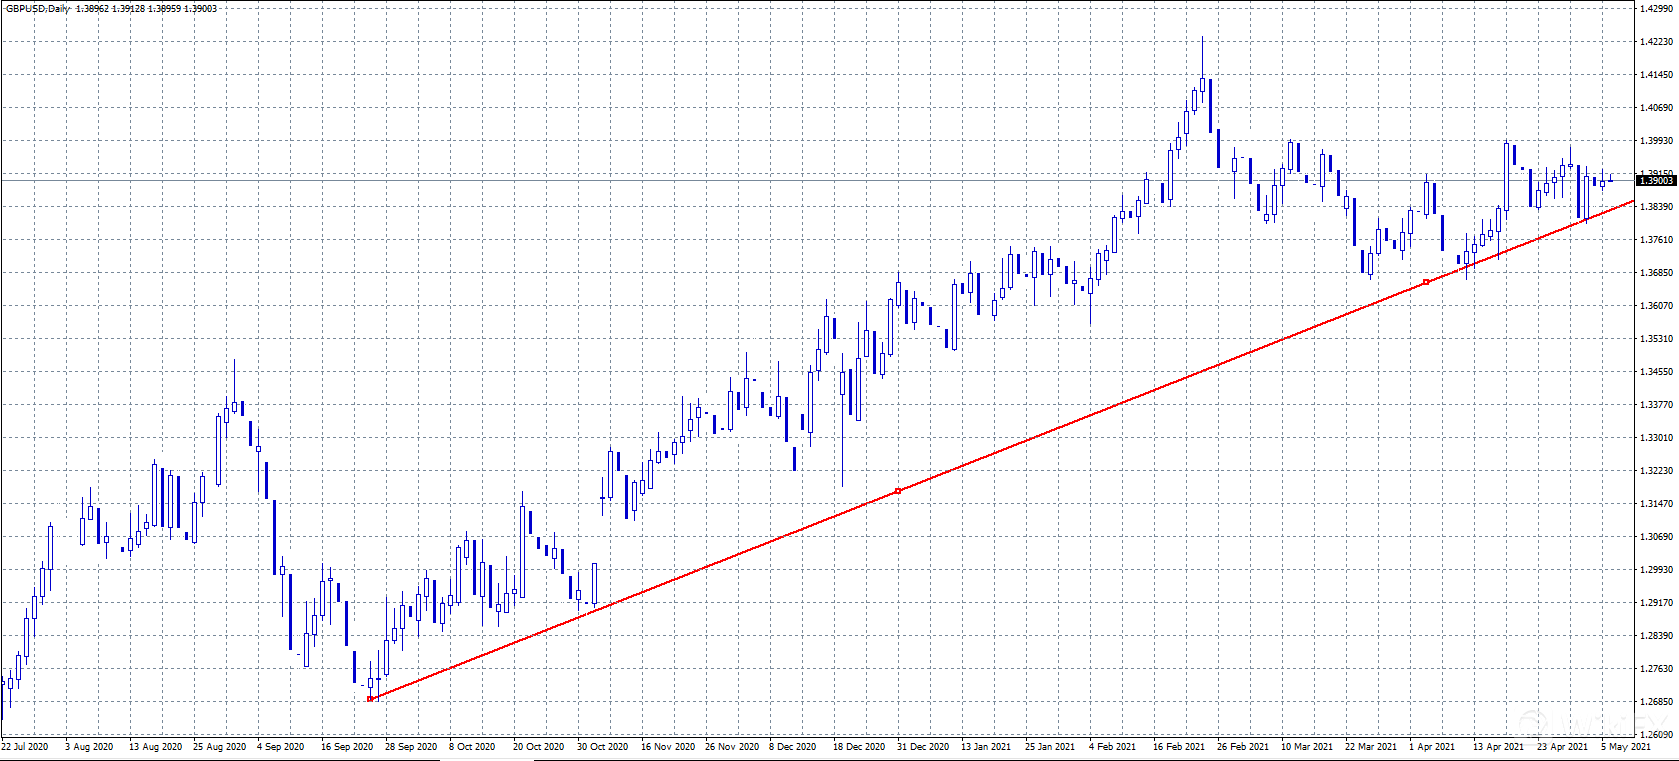Click the trendline's starting anchor point in September 2020
Viewport: 1679px width, 761px height.
coord(371,698)
